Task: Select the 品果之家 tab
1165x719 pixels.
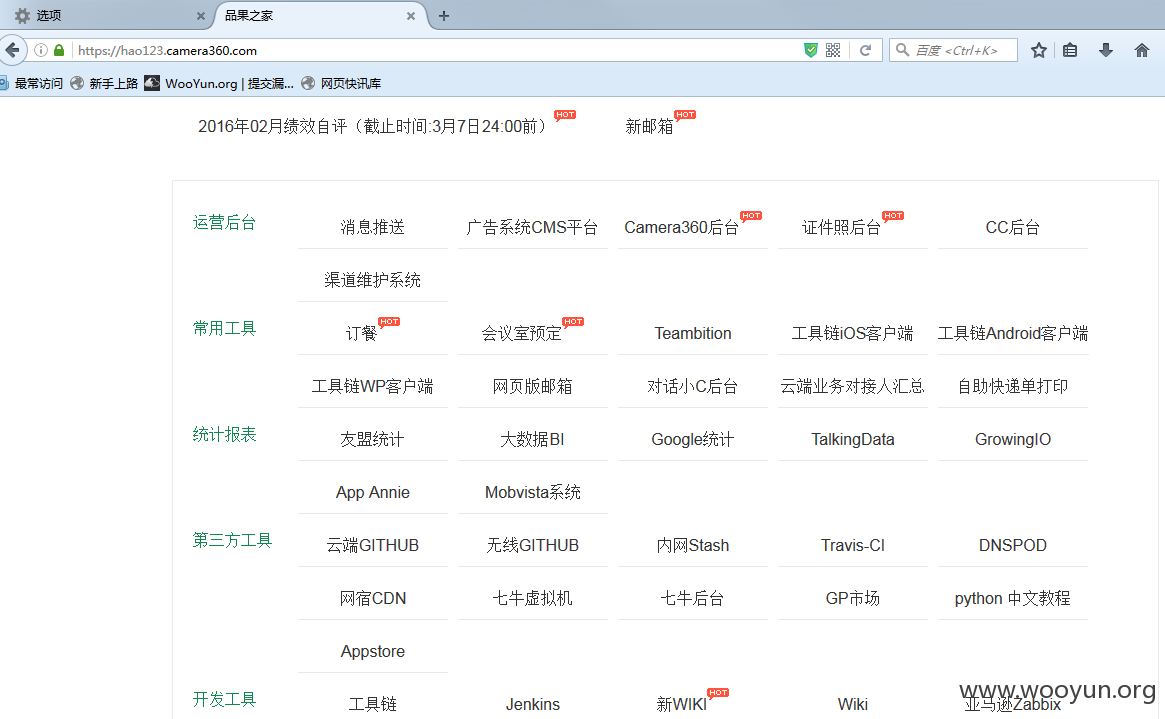Action: (319, 16)
